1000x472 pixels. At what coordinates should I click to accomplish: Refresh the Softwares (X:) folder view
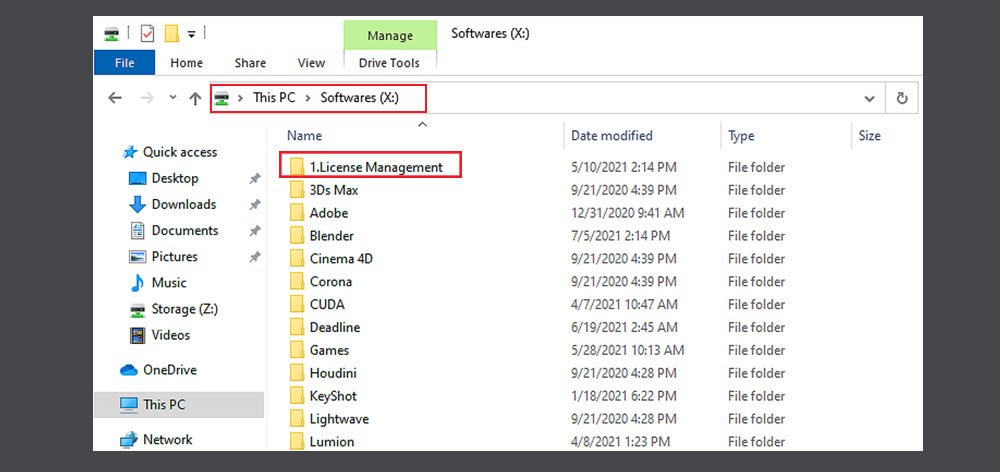coord(902,98)
